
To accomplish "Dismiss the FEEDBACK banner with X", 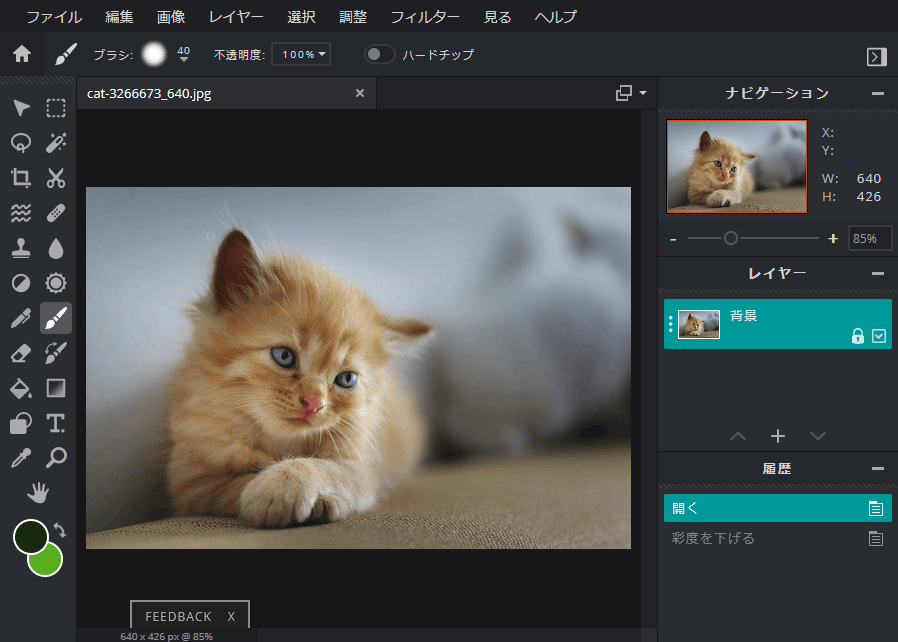I will (x=231, y=615).
